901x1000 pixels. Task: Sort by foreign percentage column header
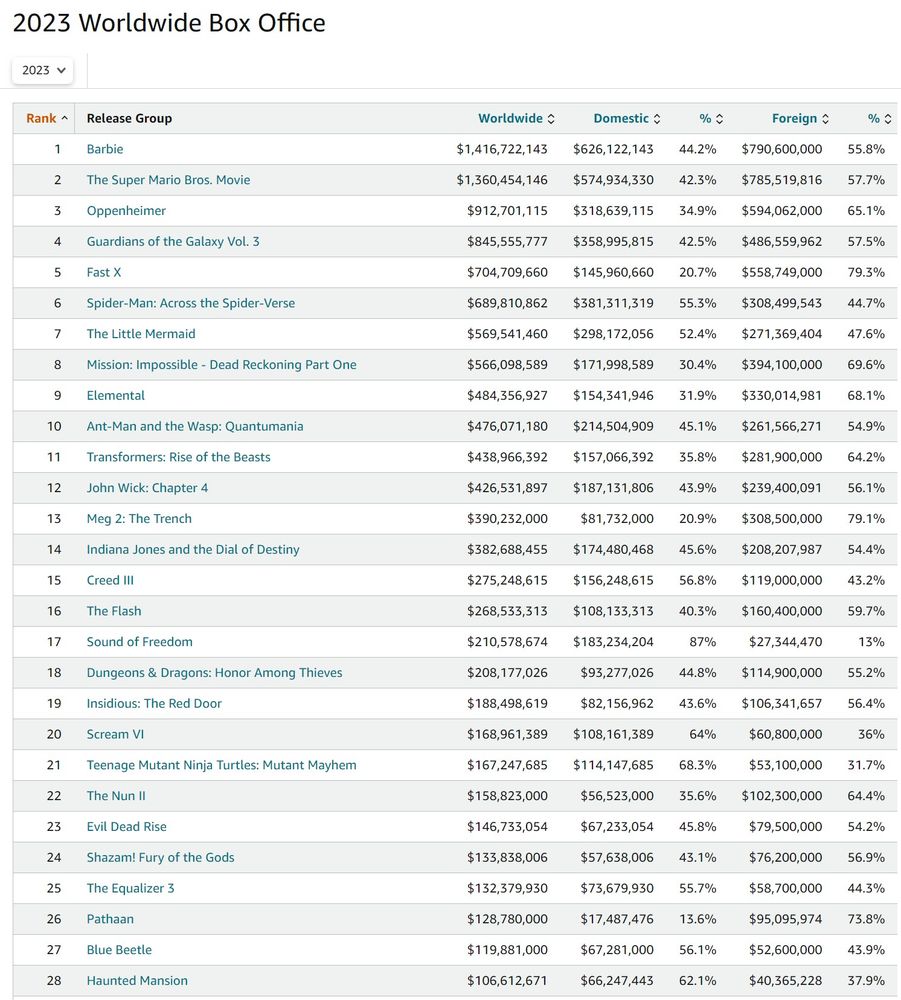(879, 119)
